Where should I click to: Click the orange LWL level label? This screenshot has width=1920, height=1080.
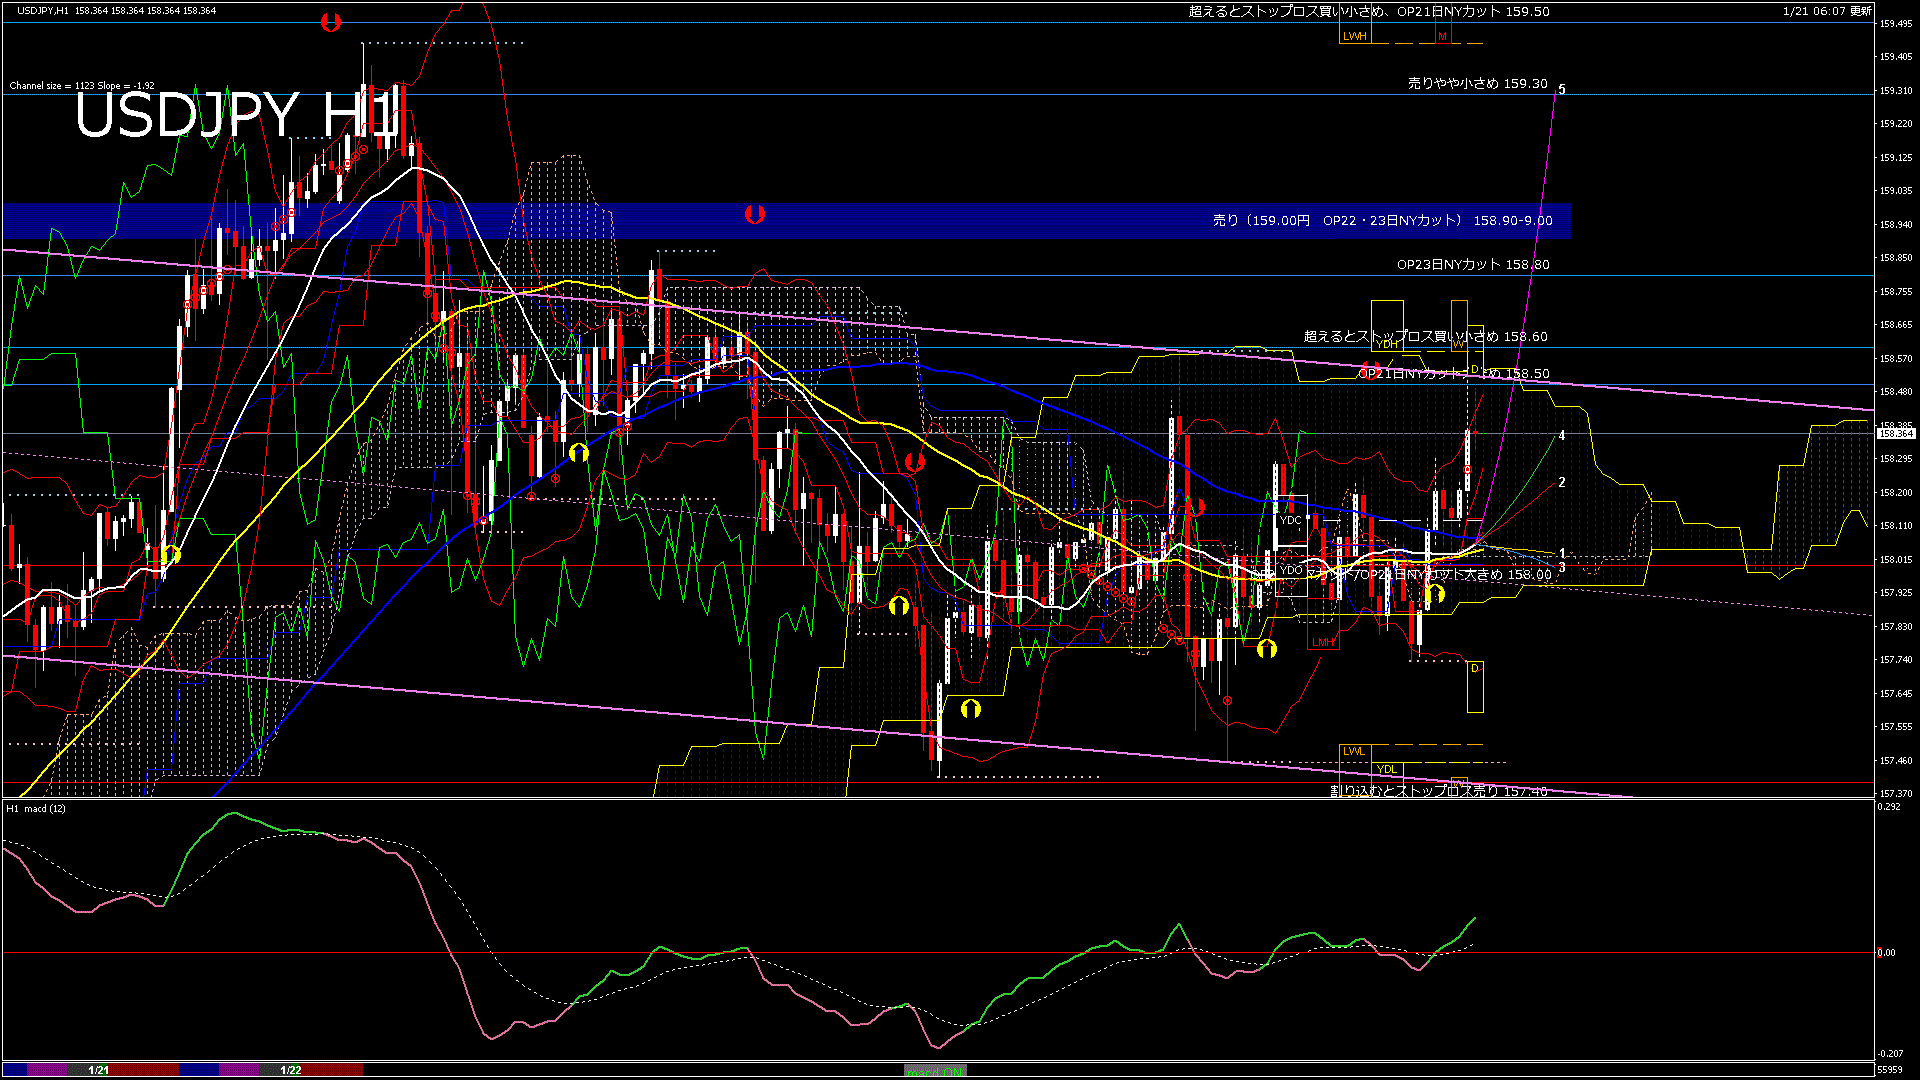pos(1354,751)
